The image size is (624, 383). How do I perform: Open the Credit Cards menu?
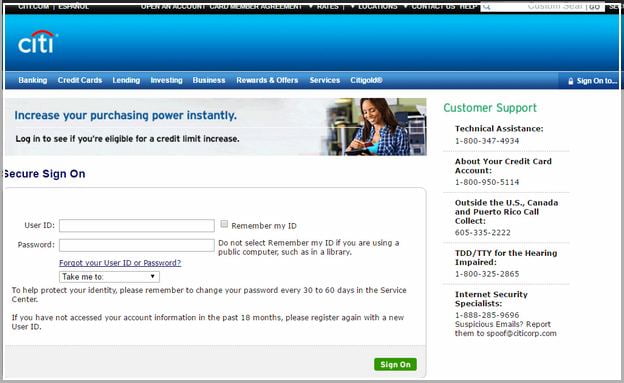(x=80, y=80)
